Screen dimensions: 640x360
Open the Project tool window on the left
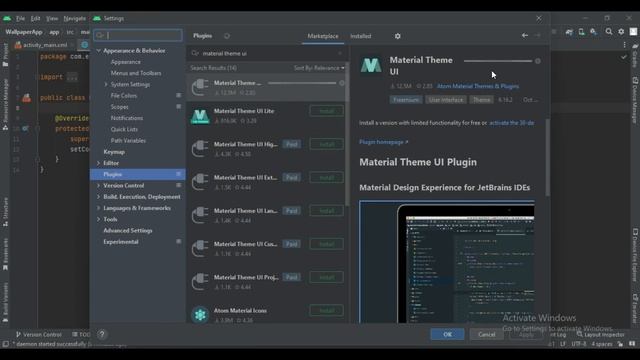[5, 55]
